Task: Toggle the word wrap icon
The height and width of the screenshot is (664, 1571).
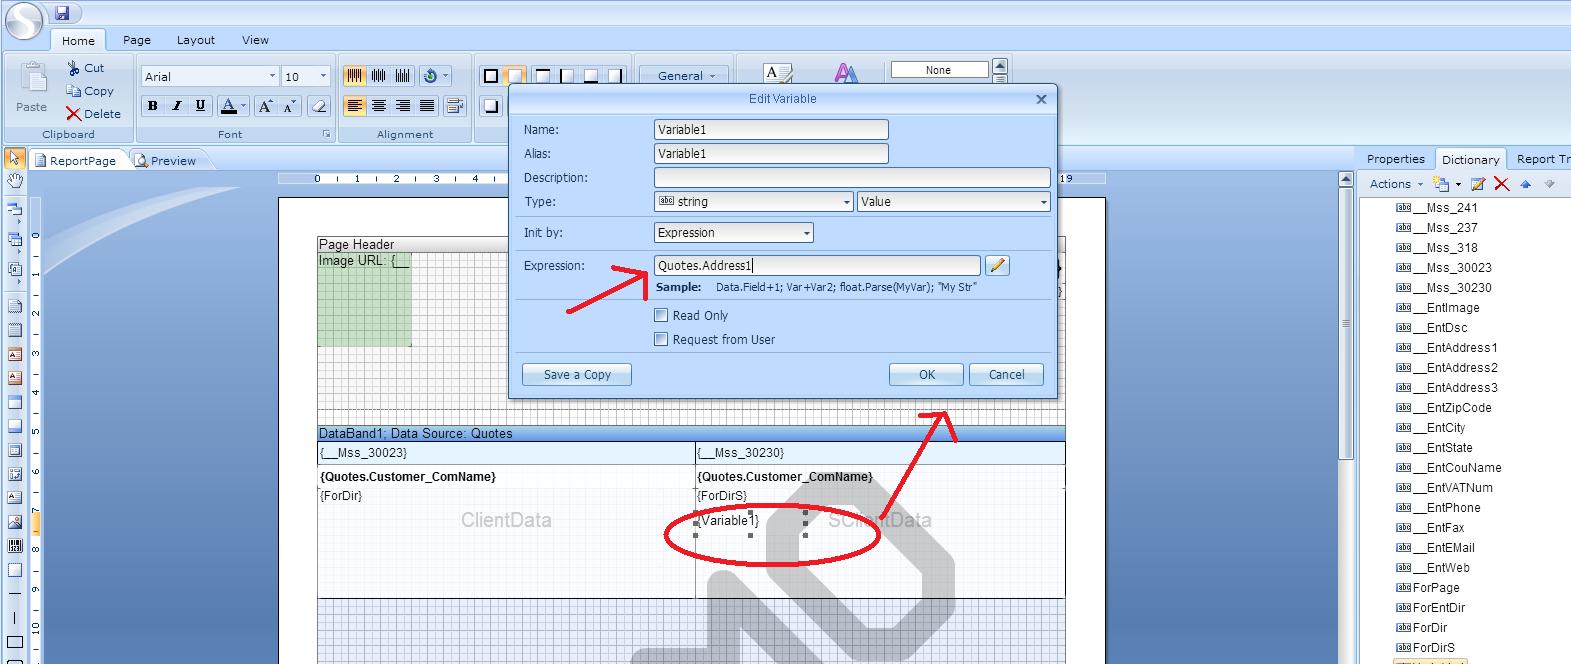Action: coord(454,106)
